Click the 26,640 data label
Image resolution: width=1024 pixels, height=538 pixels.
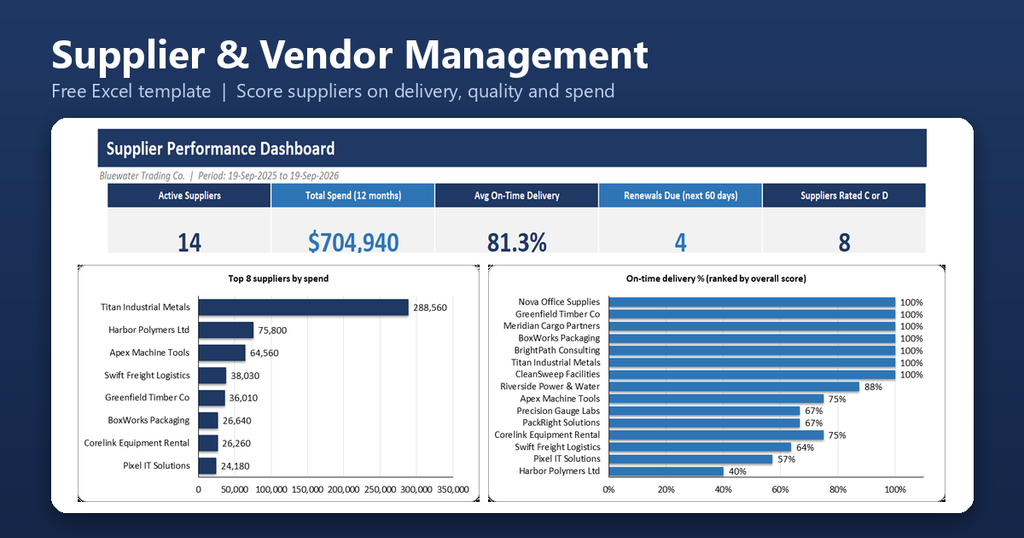[x=237, y=421]
